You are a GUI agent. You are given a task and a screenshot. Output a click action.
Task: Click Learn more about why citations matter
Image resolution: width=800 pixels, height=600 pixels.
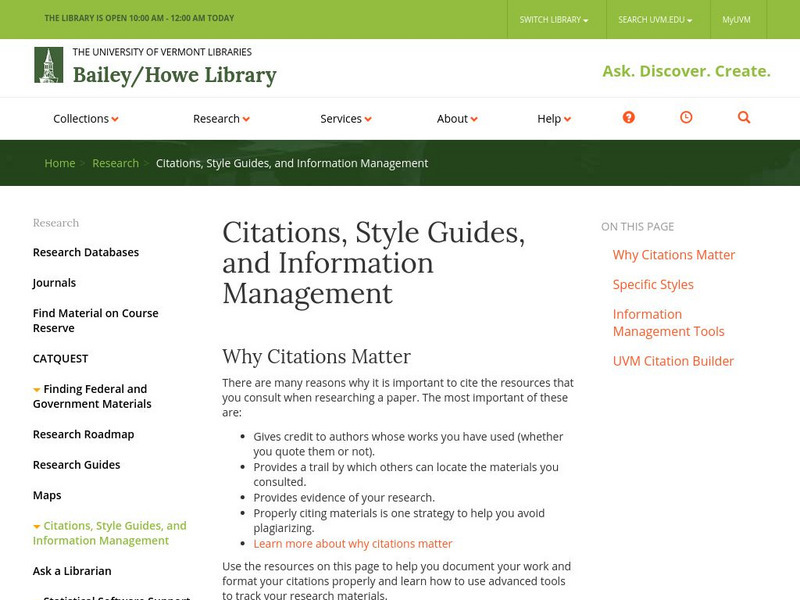[353, 544]
